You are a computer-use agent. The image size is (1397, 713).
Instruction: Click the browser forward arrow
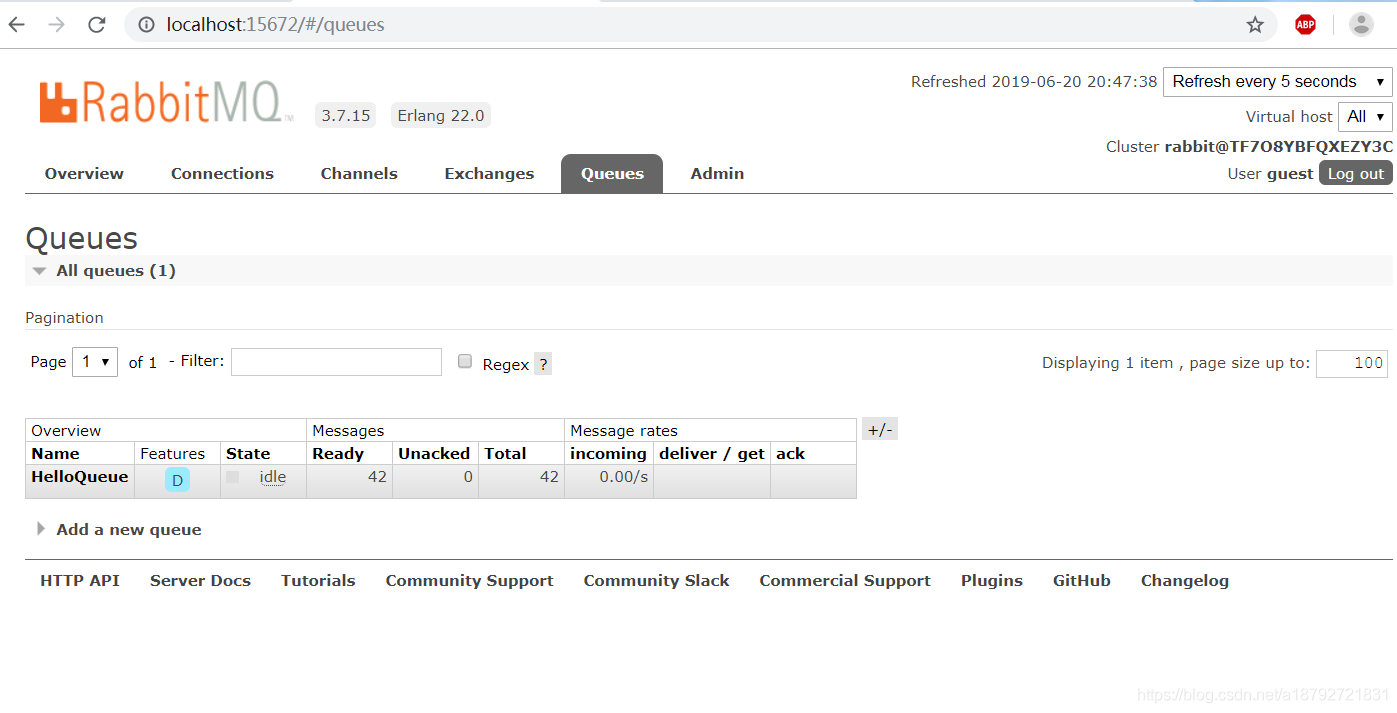pyautogui.click(x=57, y=25)
